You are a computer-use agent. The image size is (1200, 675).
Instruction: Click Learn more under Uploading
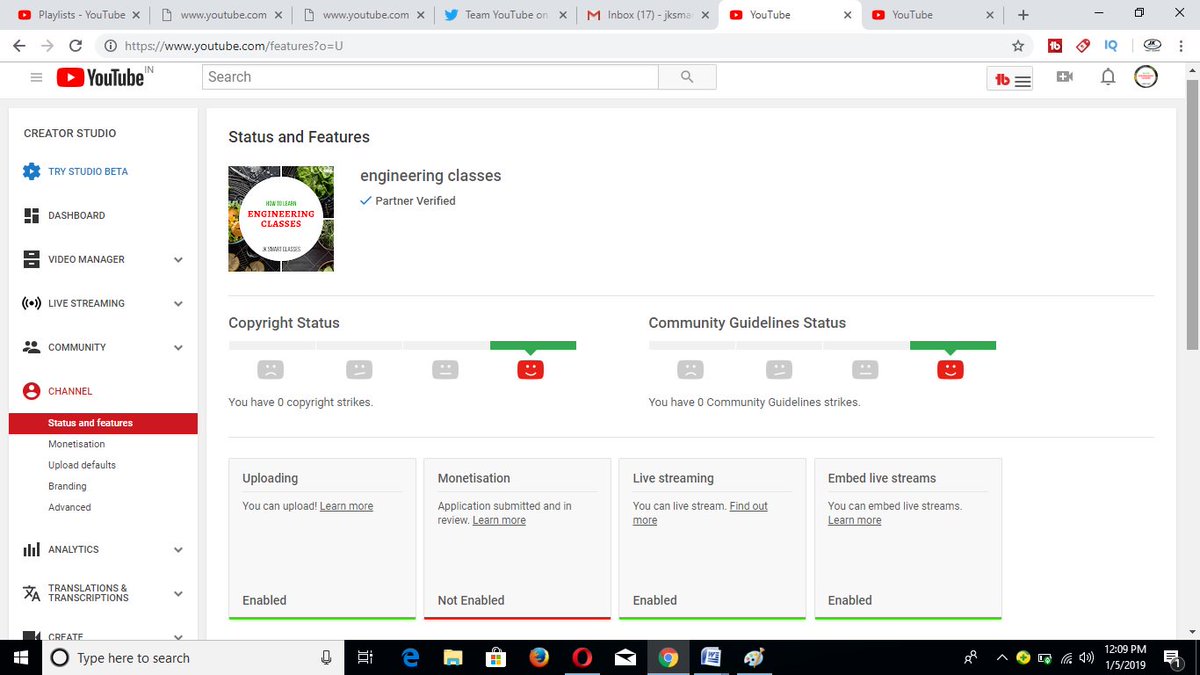click(x=346, y=506)
